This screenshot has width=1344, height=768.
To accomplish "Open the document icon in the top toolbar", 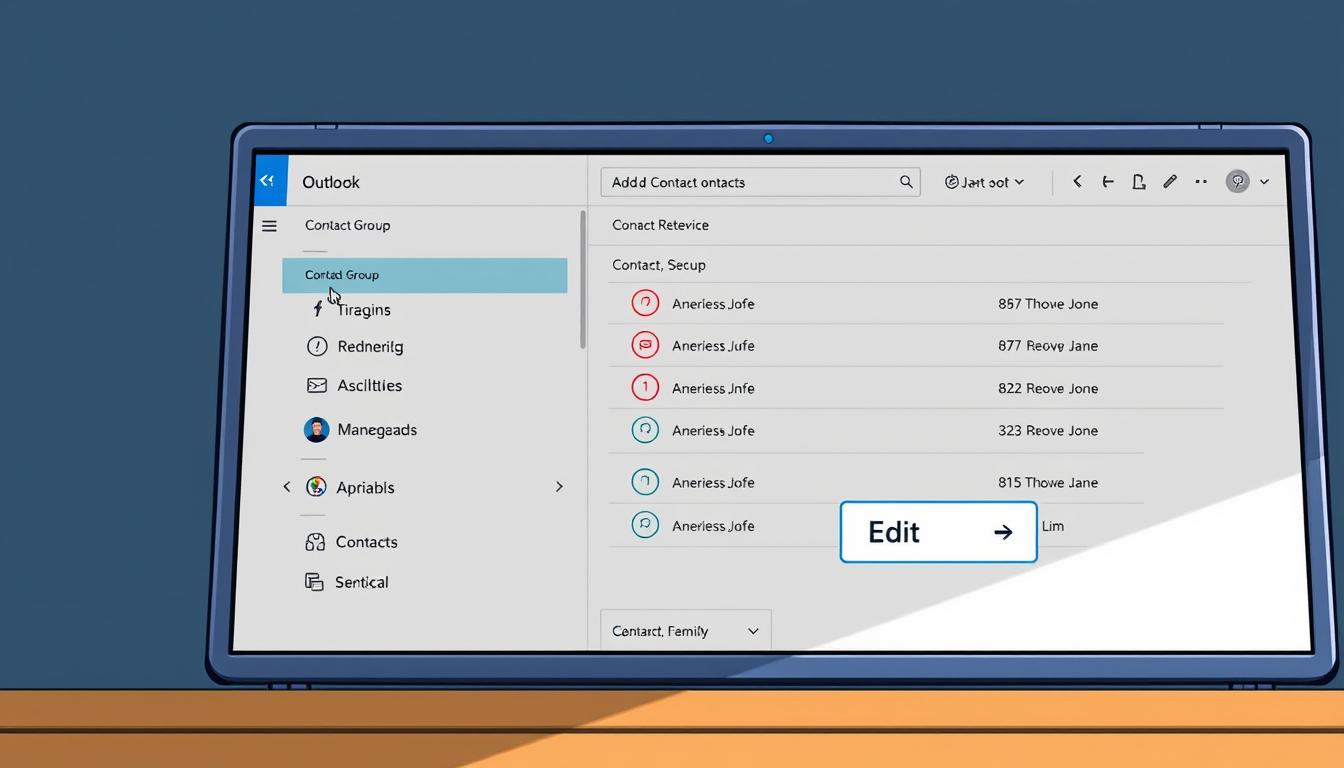I will [x=1138, y=181].
